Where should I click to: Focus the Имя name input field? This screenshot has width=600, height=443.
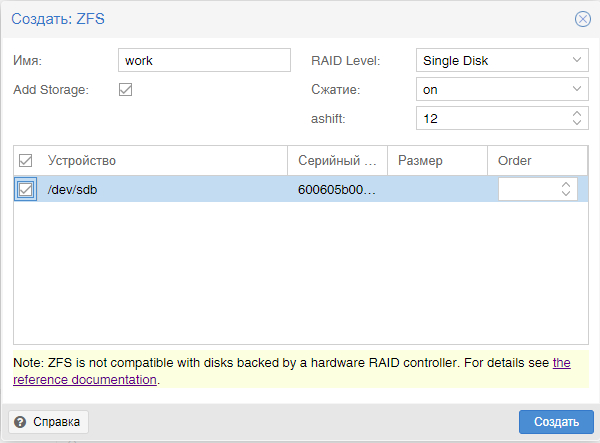(204, 60)
